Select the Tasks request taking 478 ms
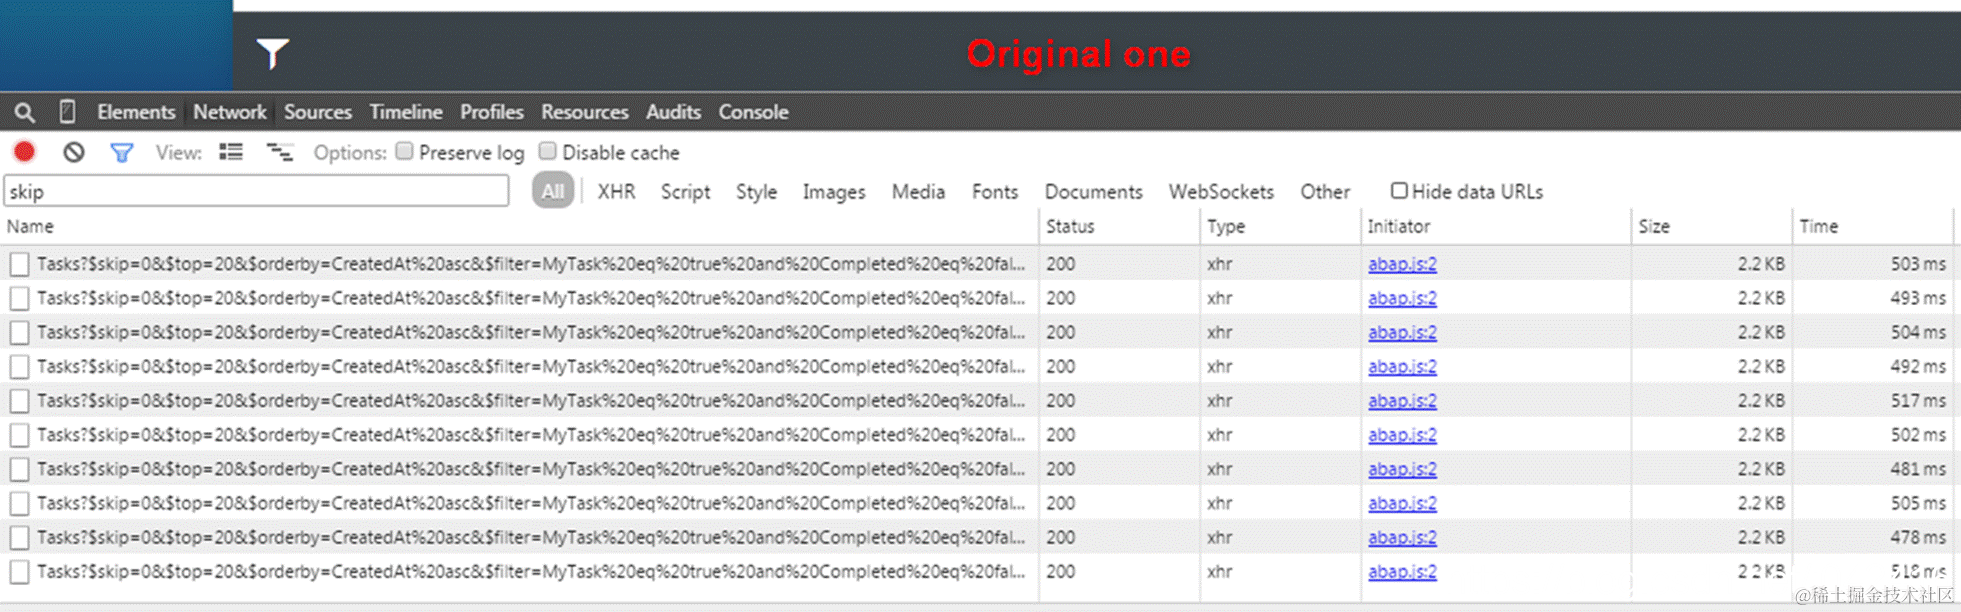This screenshot has width=1961, height=612. pos(976,537)
